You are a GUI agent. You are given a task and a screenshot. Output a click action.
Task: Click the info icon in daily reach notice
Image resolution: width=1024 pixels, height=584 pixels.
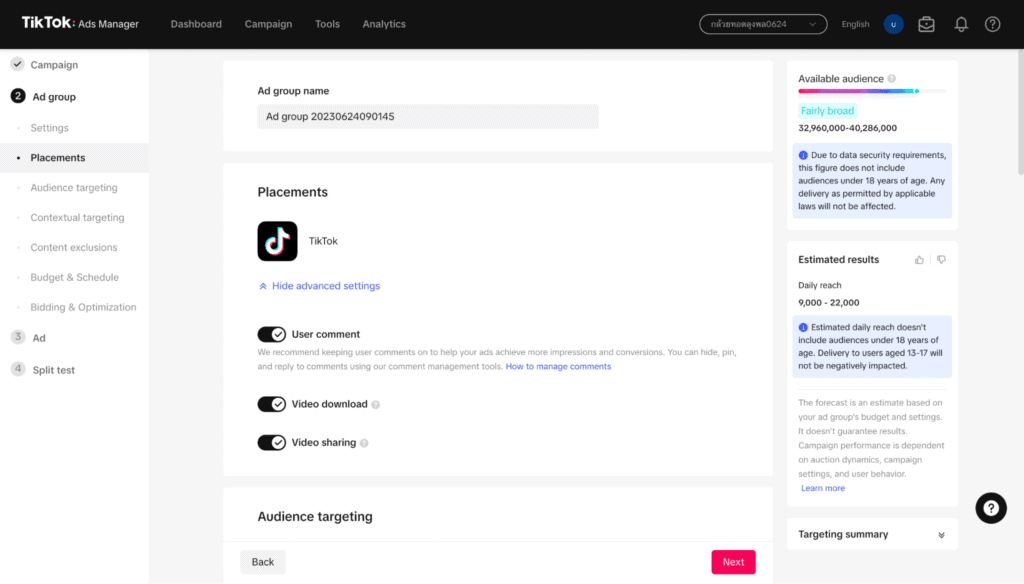pyautogui.click(x=803, y=327)
